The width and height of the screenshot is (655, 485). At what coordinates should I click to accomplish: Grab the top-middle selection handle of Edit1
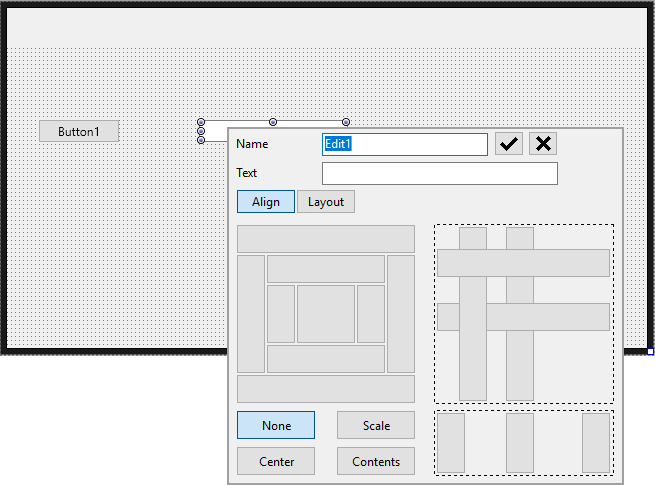point(273,122)
